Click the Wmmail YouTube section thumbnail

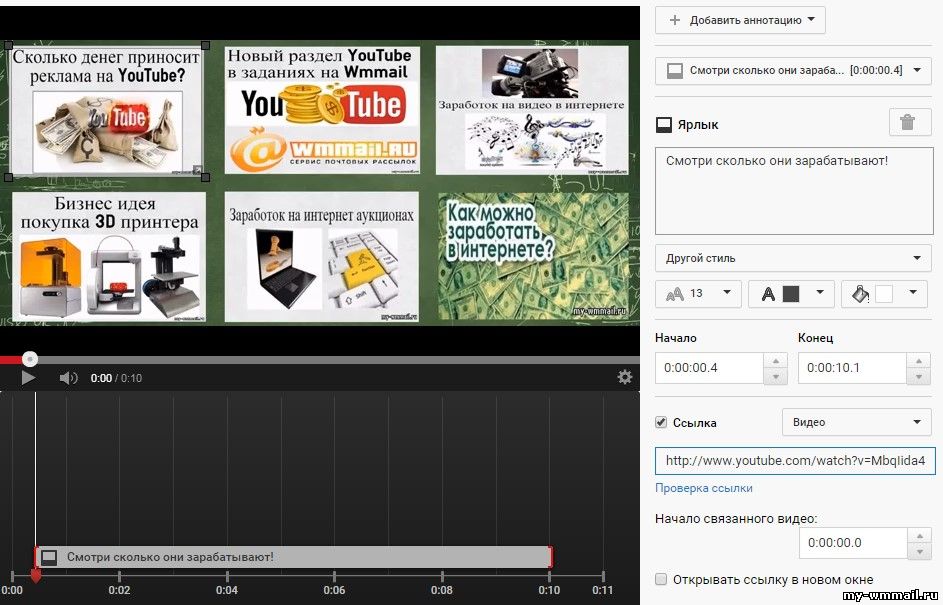321,111
